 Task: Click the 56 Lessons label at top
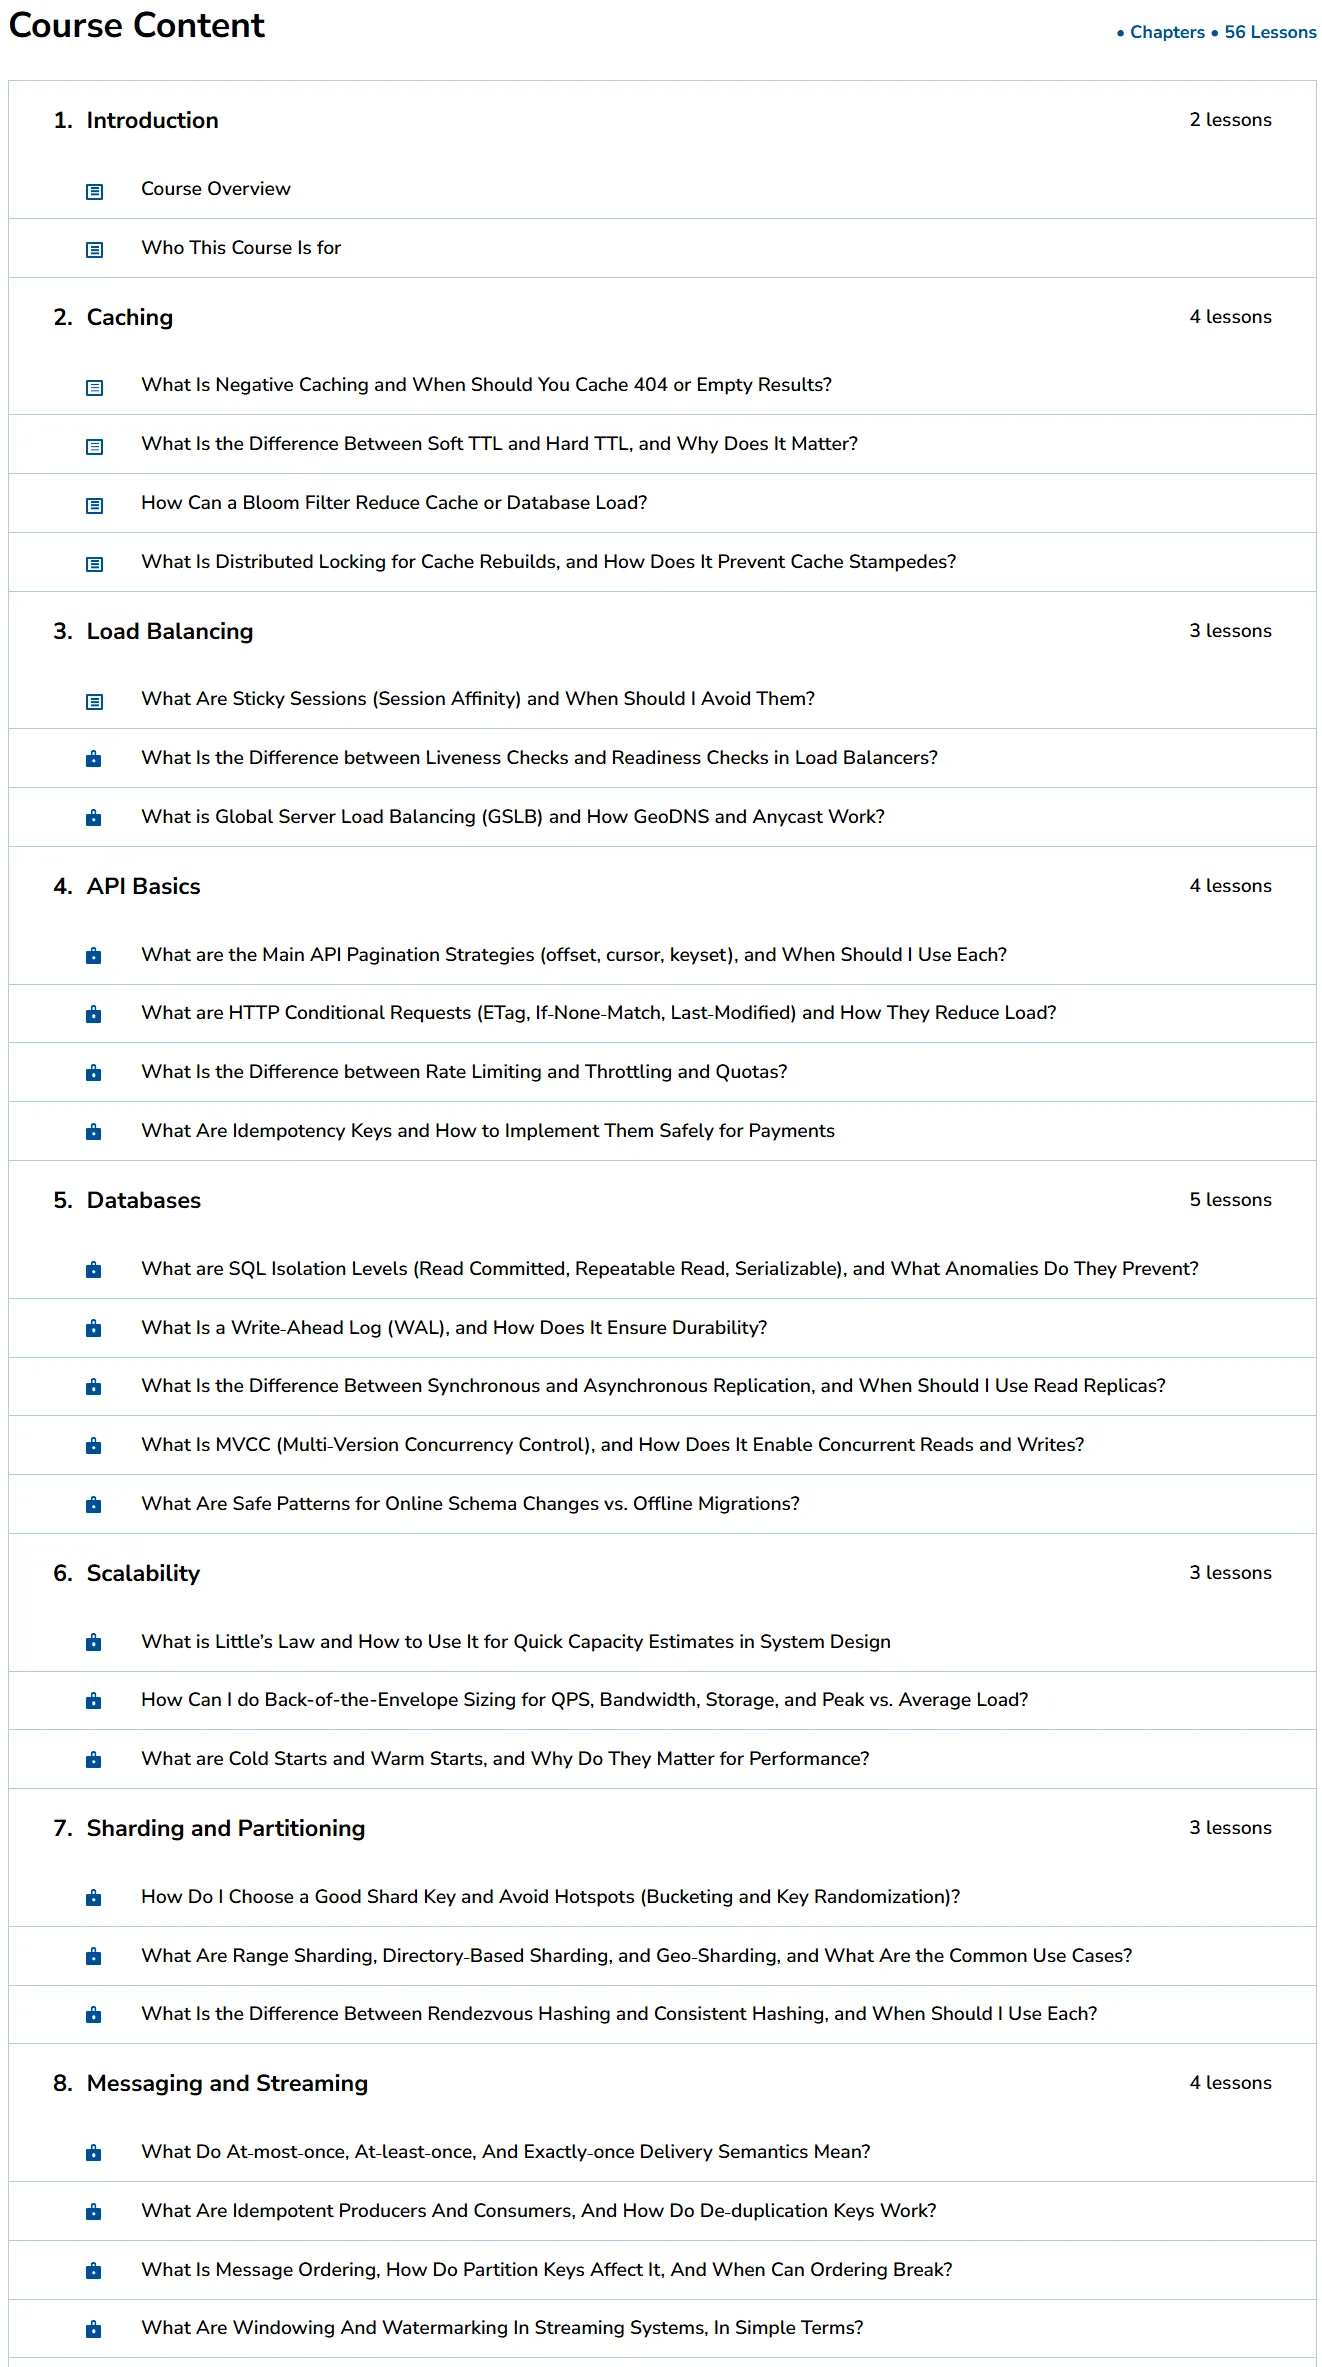coord(1270,32)
